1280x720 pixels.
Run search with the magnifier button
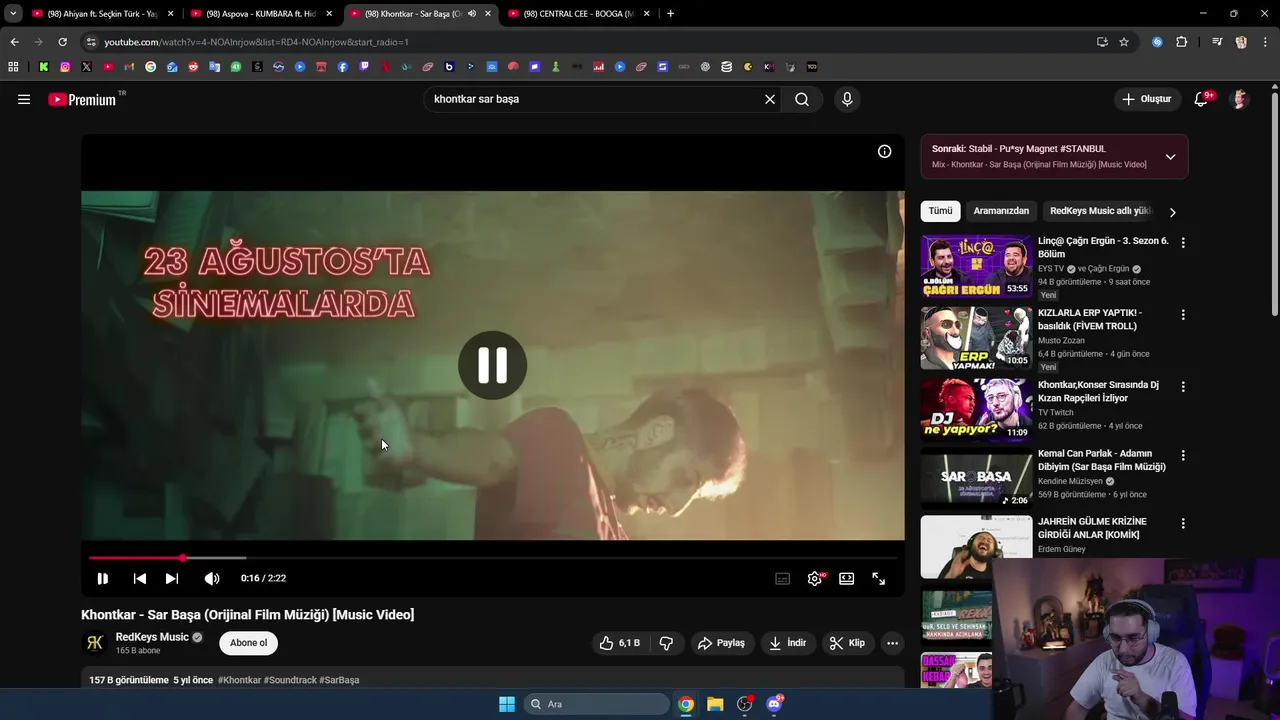point(802,99)
